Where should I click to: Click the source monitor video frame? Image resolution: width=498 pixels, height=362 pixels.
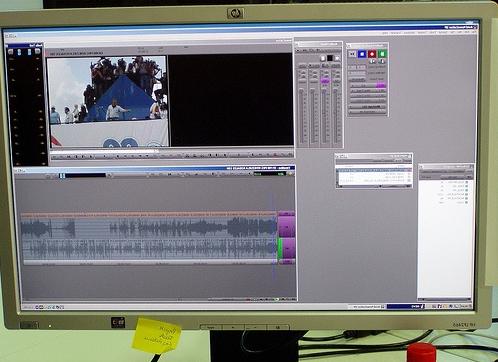[108, 101]
